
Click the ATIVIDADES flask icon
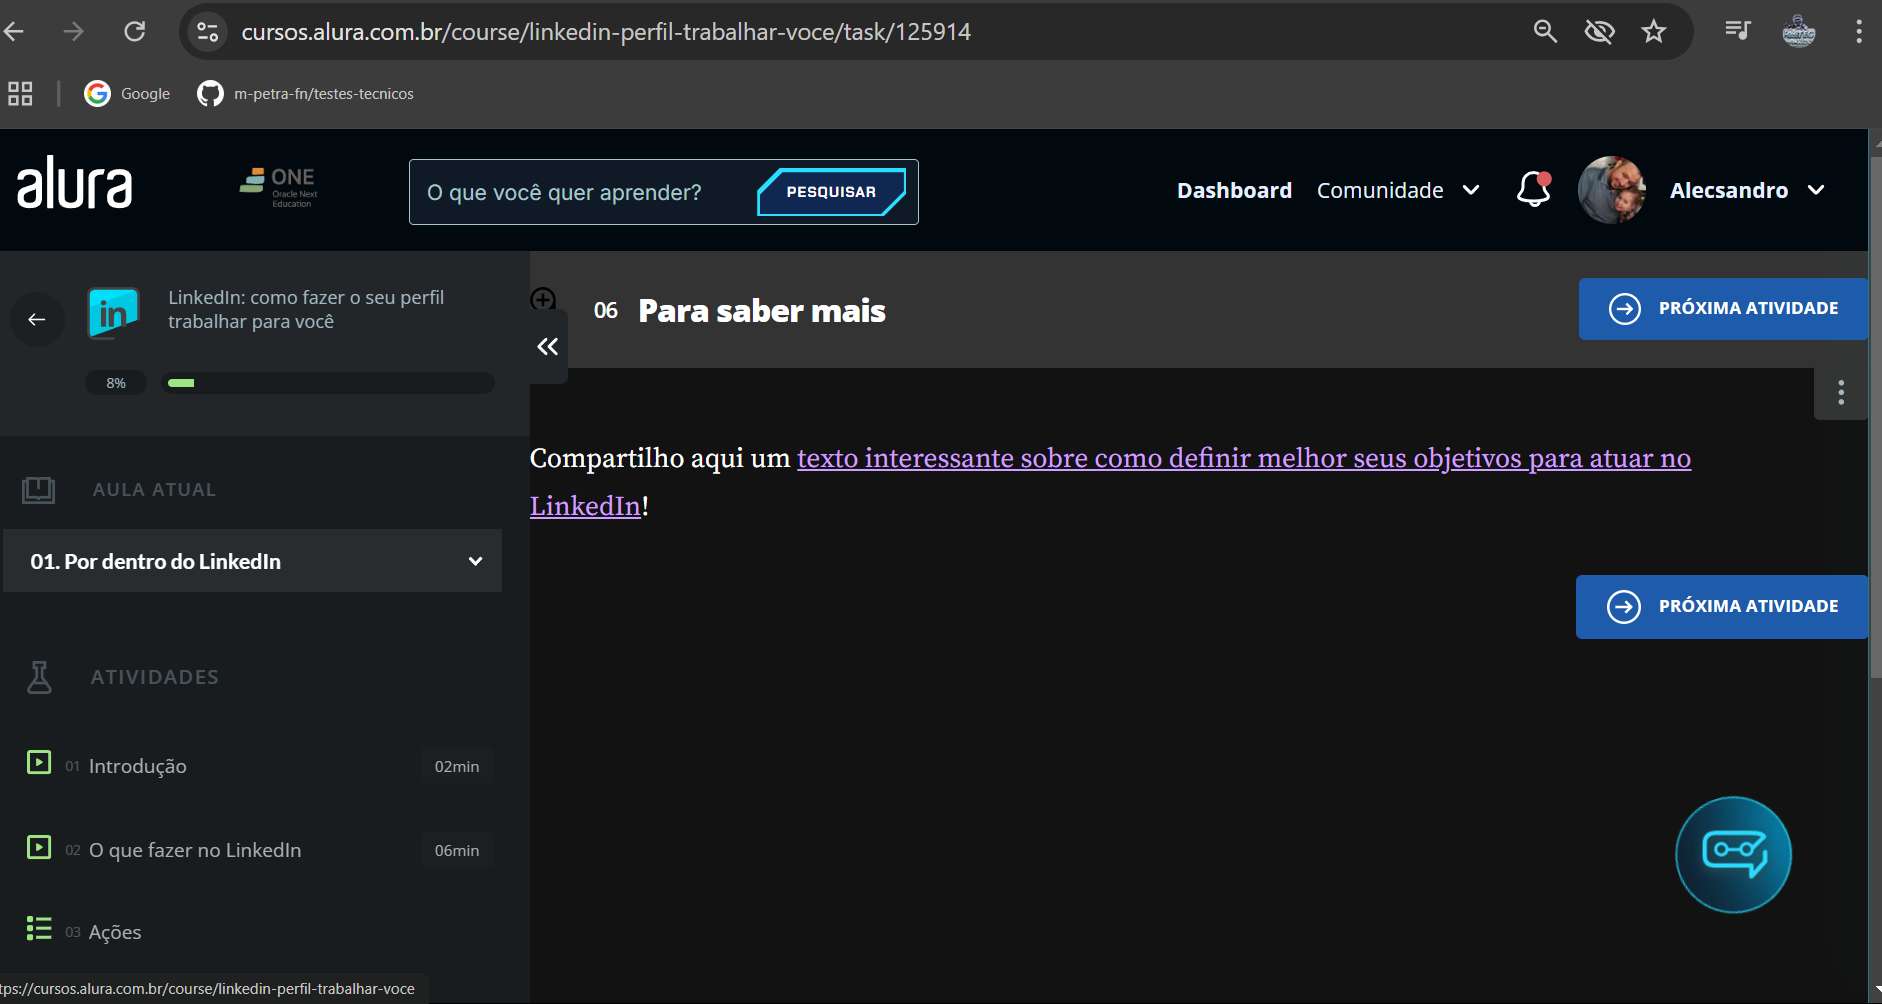click(39, 677)
